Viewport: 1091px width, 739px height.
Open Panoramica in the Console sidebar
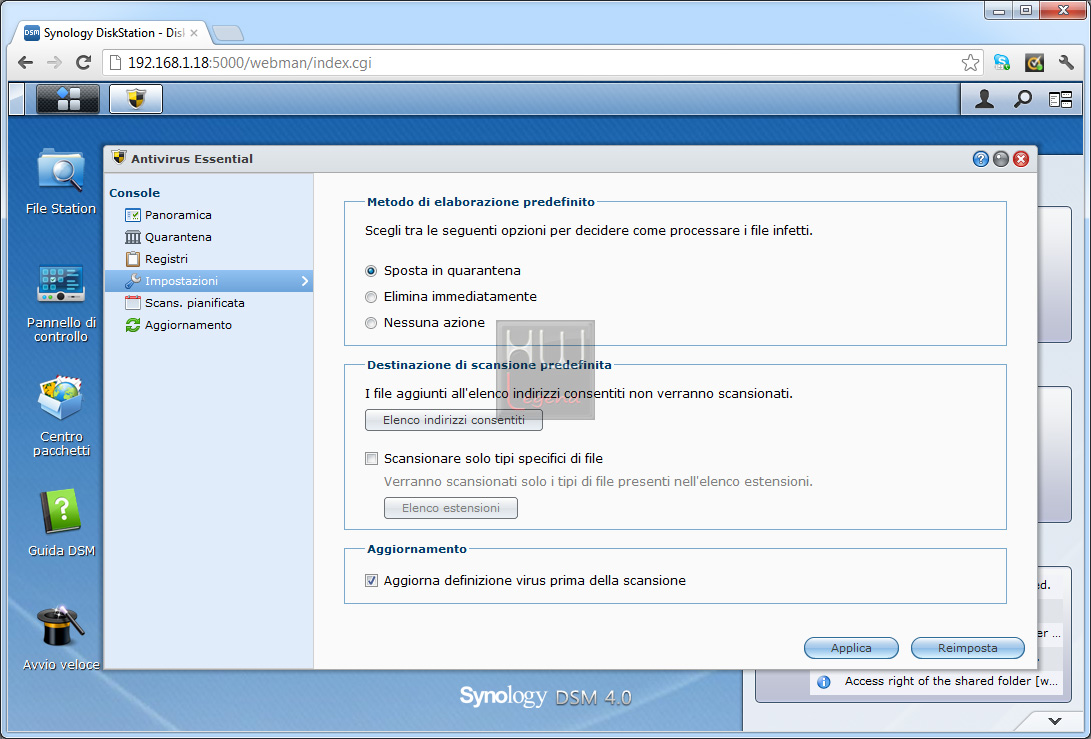(209, 215)
